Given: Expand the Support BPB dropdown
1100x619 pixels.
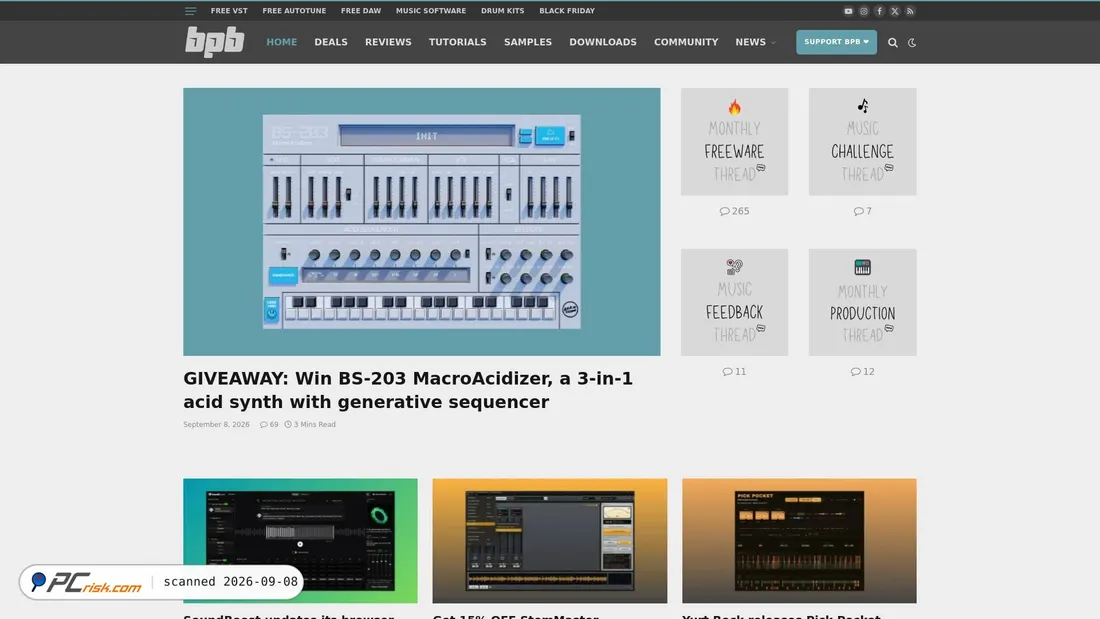Looking at the screenshot, I should (836, 42).
